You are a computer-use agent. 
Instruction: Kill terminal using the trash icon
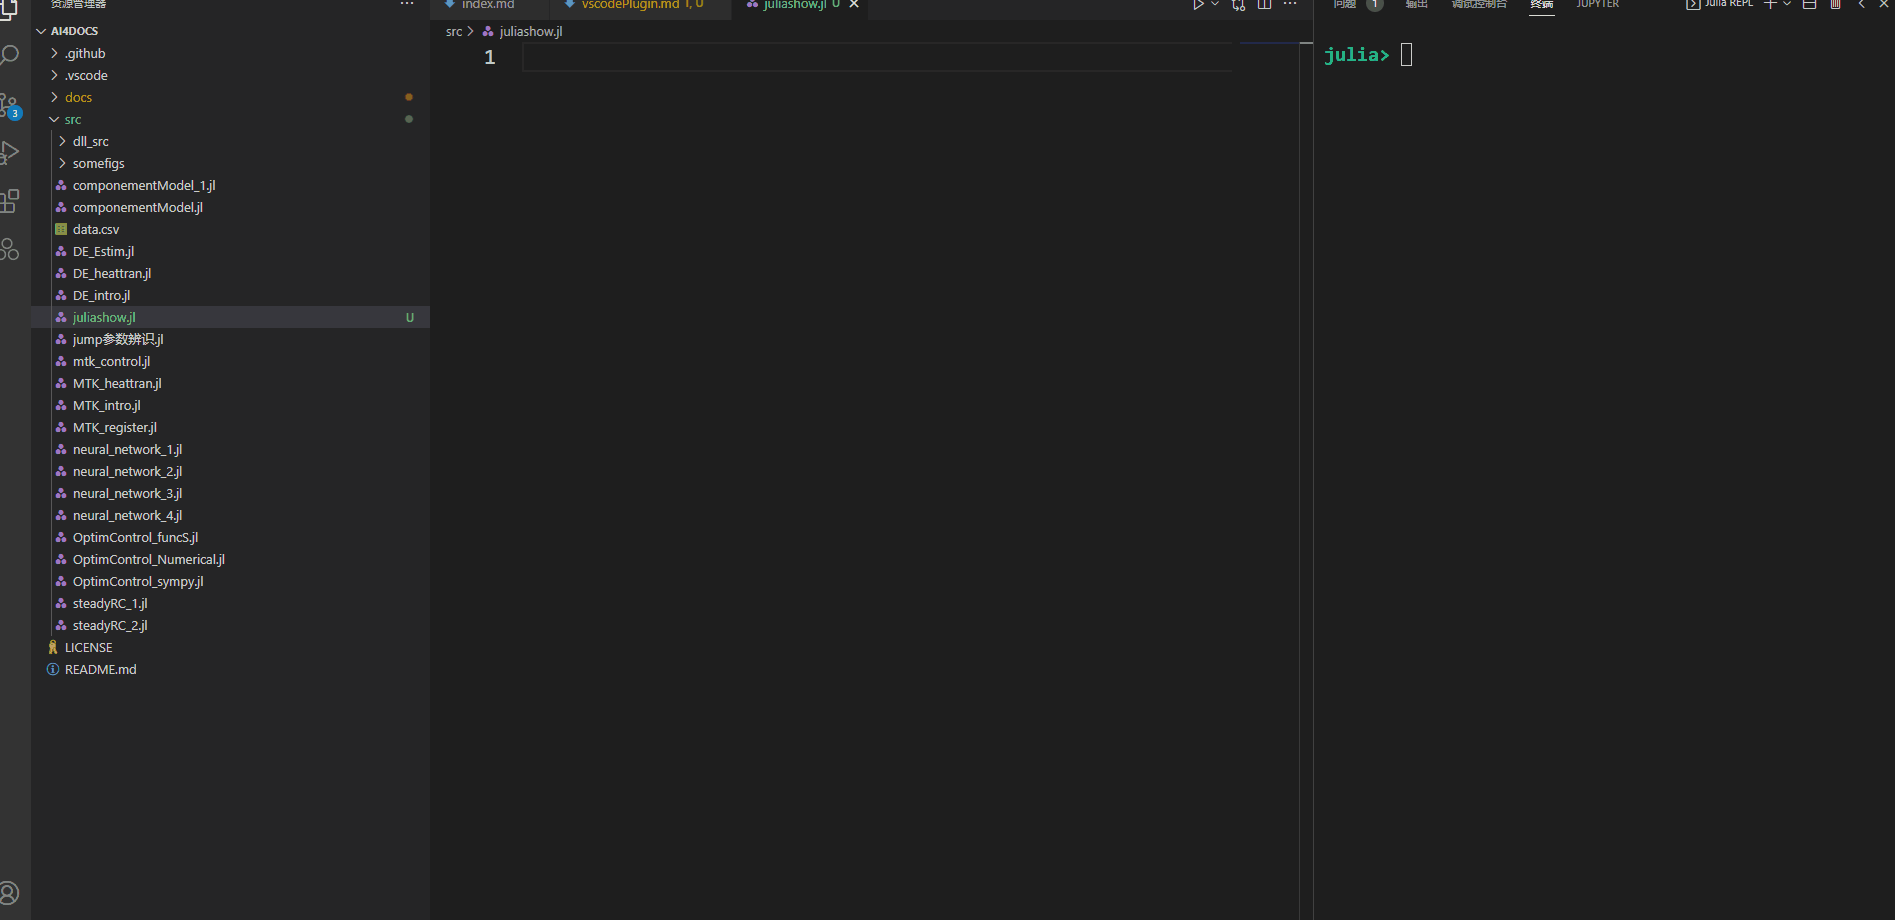tap(1835, 5)
